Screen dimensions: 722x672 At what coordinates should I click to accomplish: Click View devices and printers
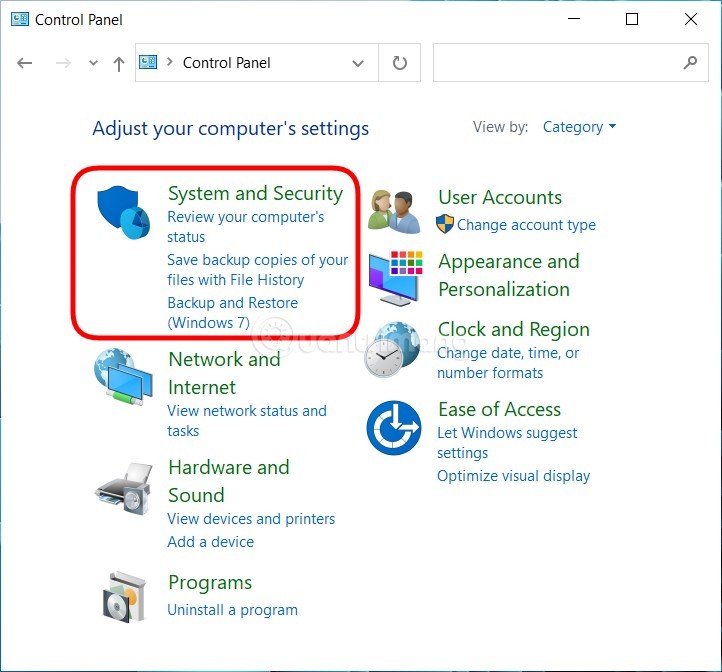point(251,519)
